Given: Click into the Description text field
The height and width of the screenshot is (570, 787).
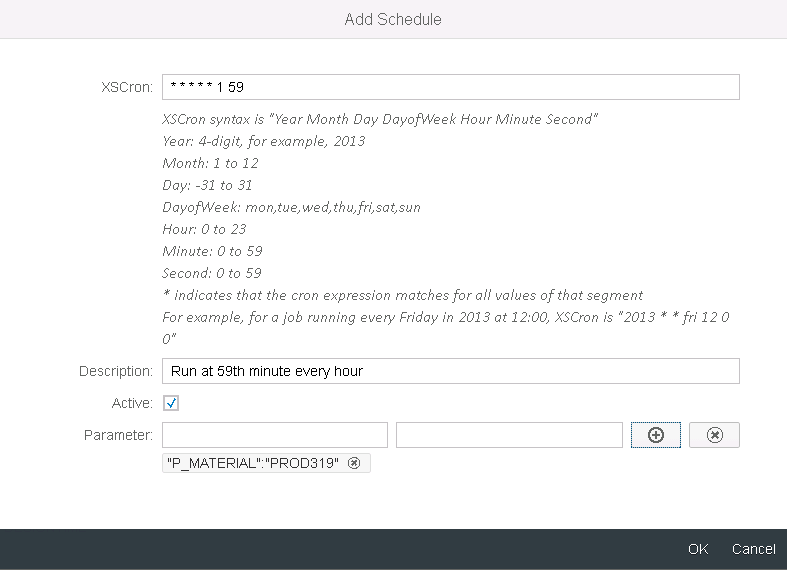Looking at the screenshot, I should coord(450,371).
